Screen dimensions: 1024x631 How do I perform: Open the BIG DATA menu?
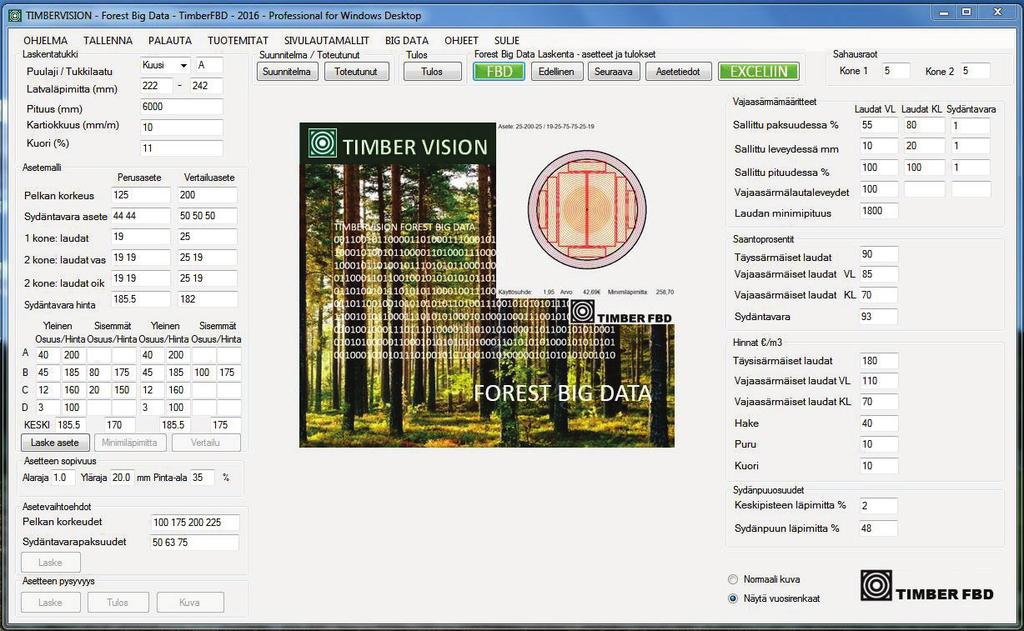point(407,40)
